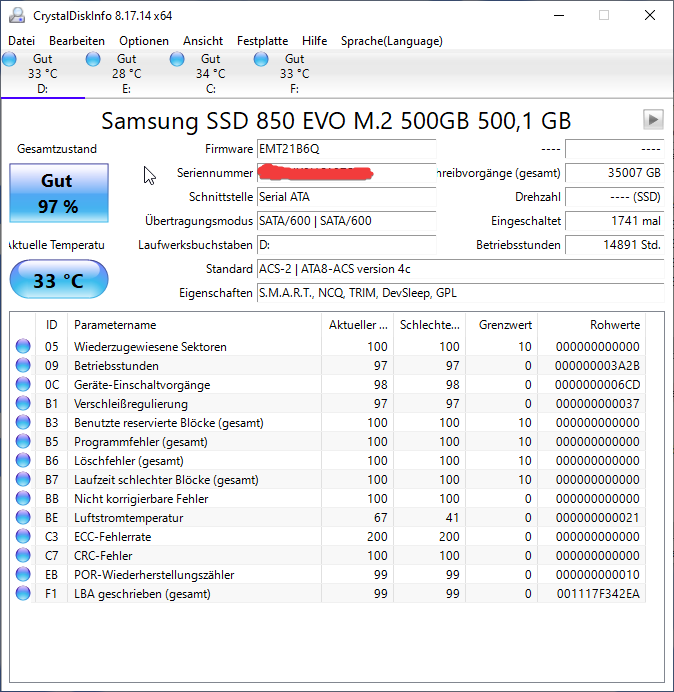Click the Gut 97 % health status button
This screenshot has height=692, width=674.
pos(59,193)
